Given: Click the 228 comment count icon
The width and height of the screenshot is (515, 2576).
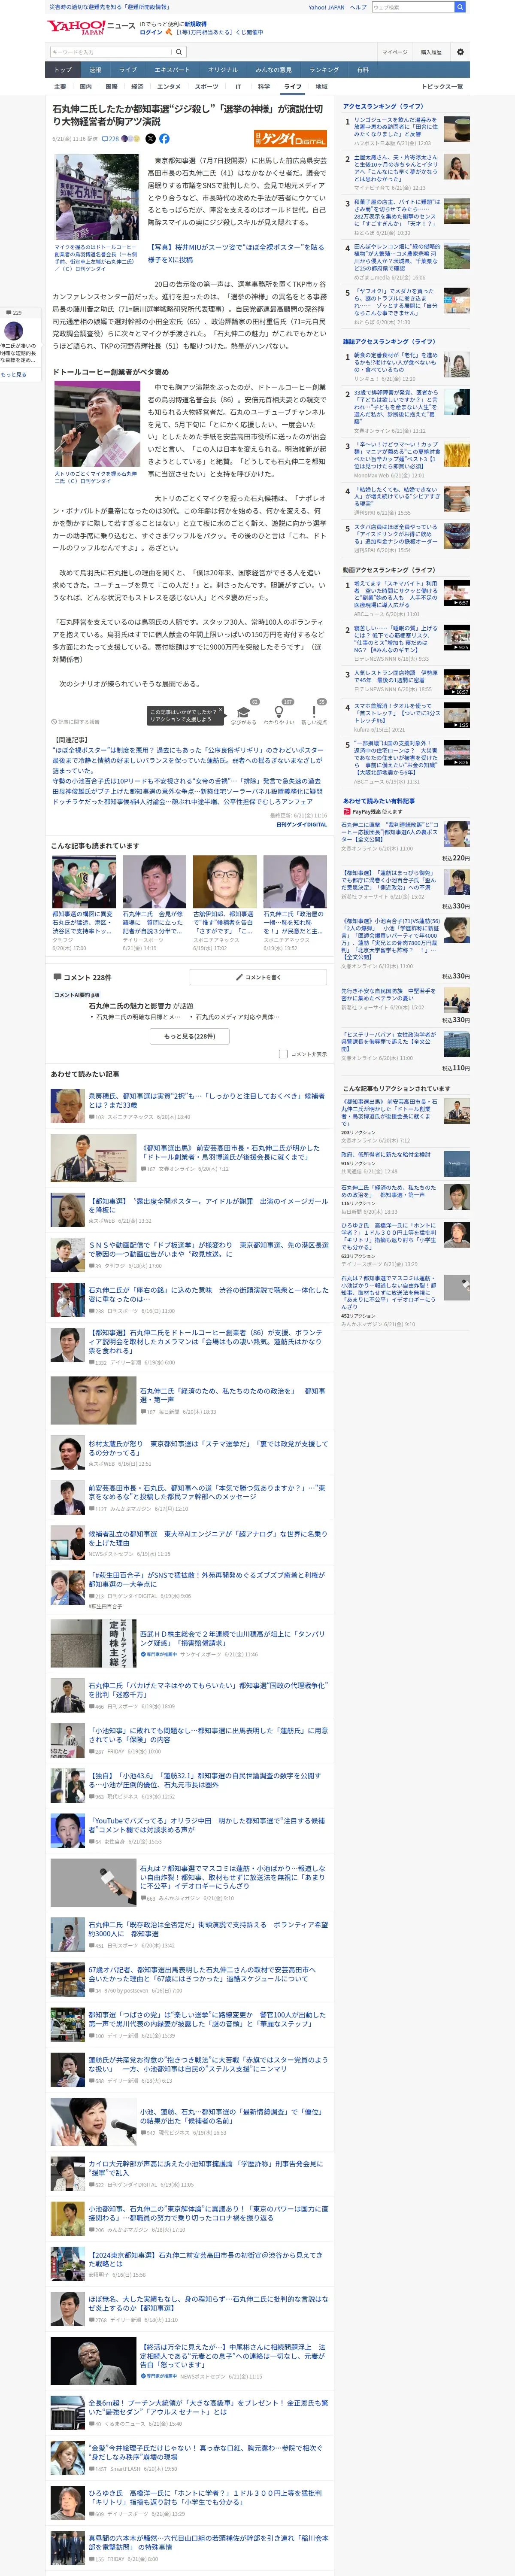Looking at the screenshot, I should [110, 139].
